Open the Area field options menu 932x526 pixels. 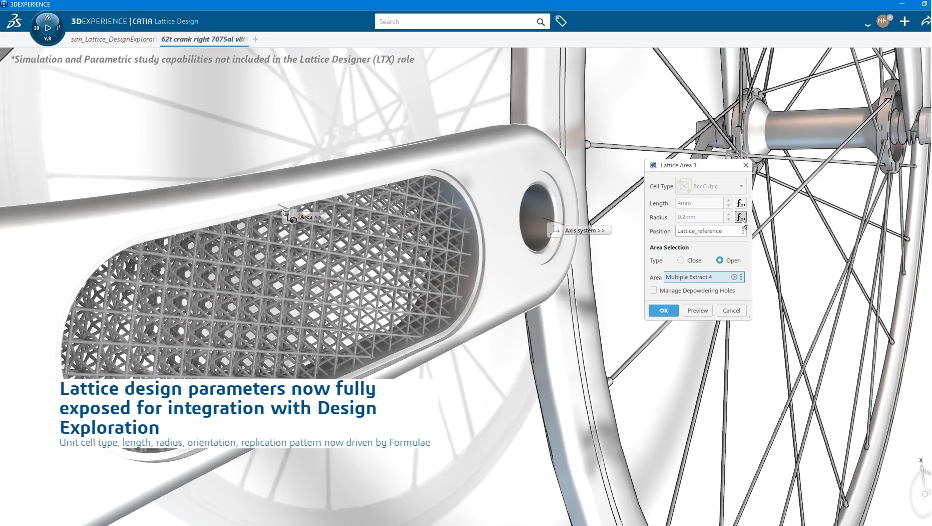(741, 277)
